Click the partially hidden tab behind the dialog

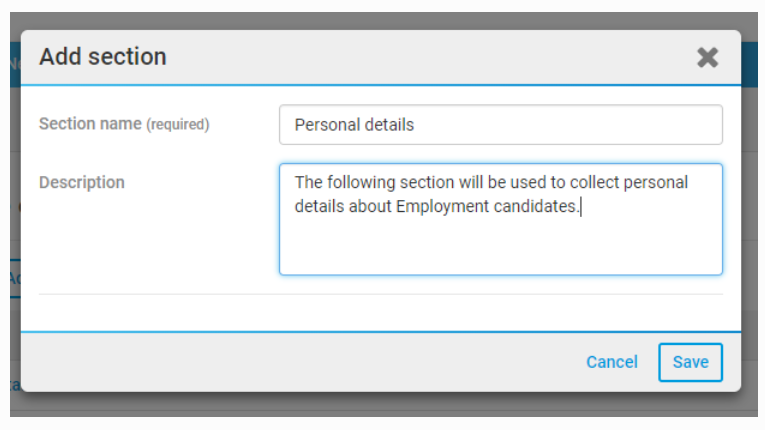15,278
